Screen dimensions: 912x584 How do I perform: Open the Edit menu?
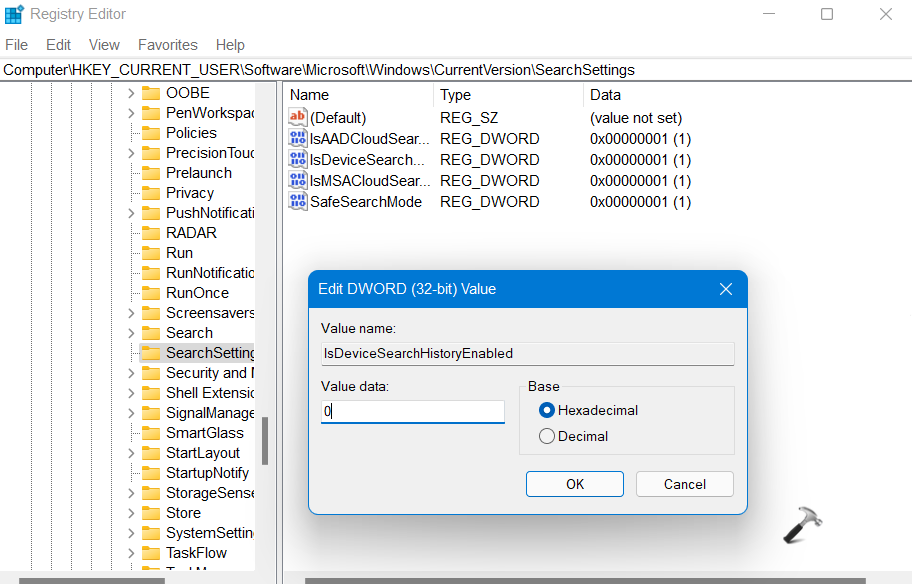pos(59,45)
